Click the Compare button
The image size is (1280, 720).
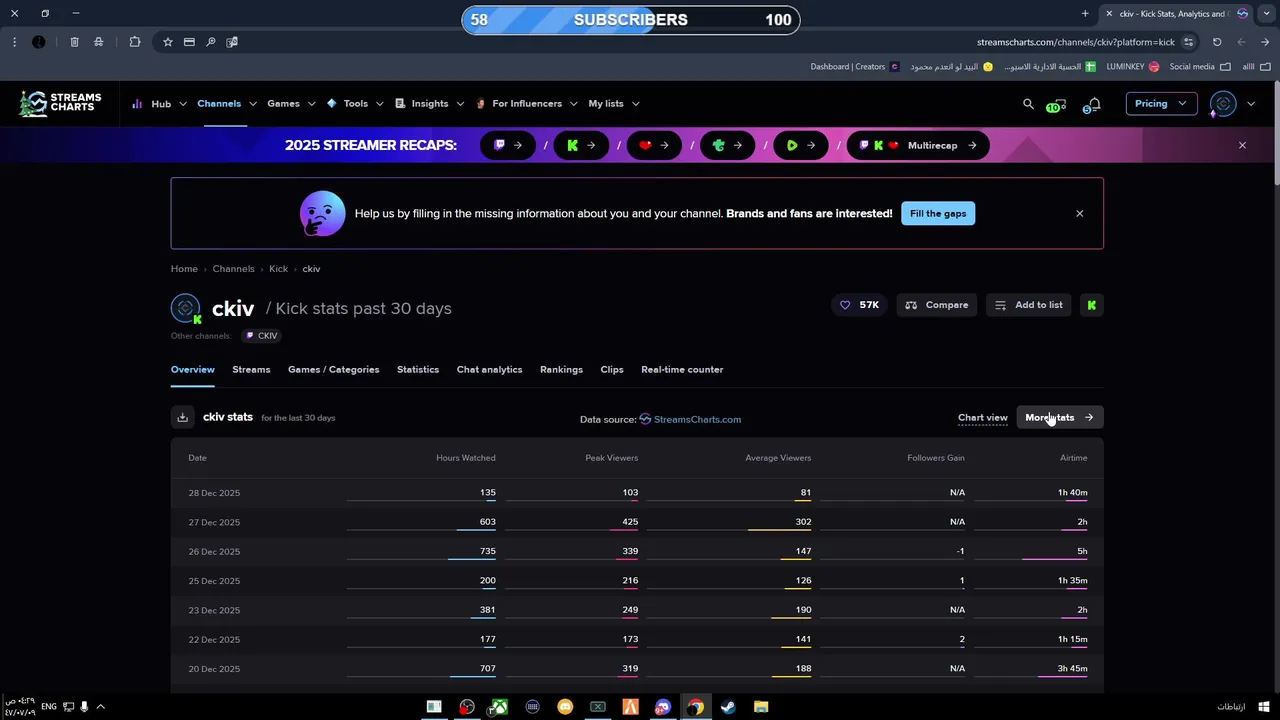(x=937, y=305)
